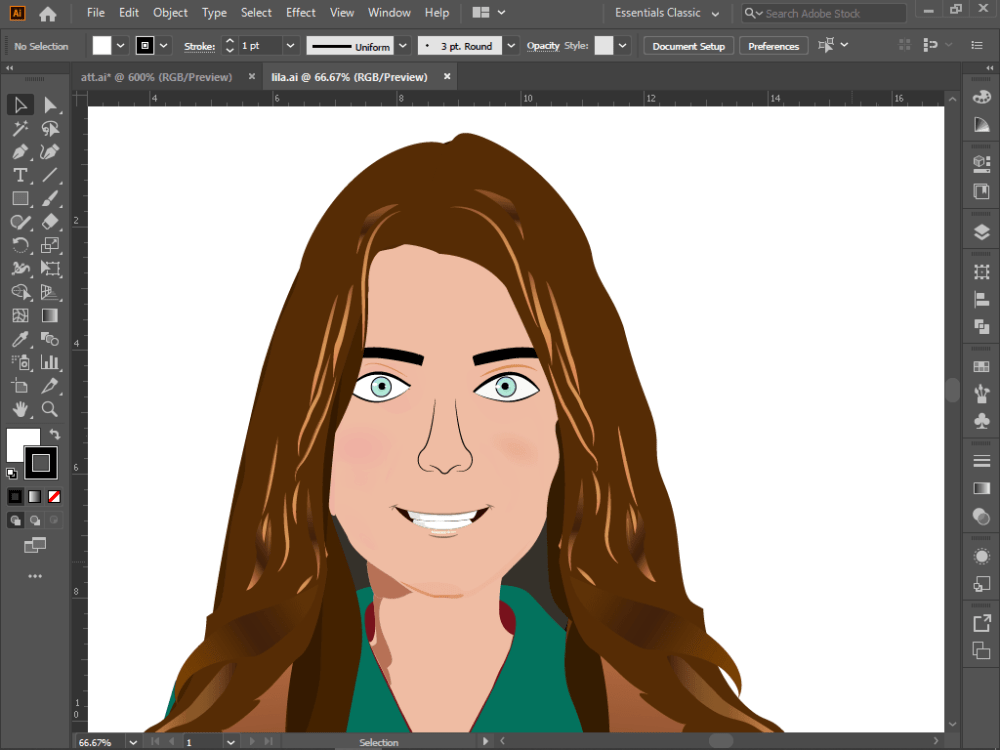Set paint mode to None

pyautogui.click(x=54, y=496)
